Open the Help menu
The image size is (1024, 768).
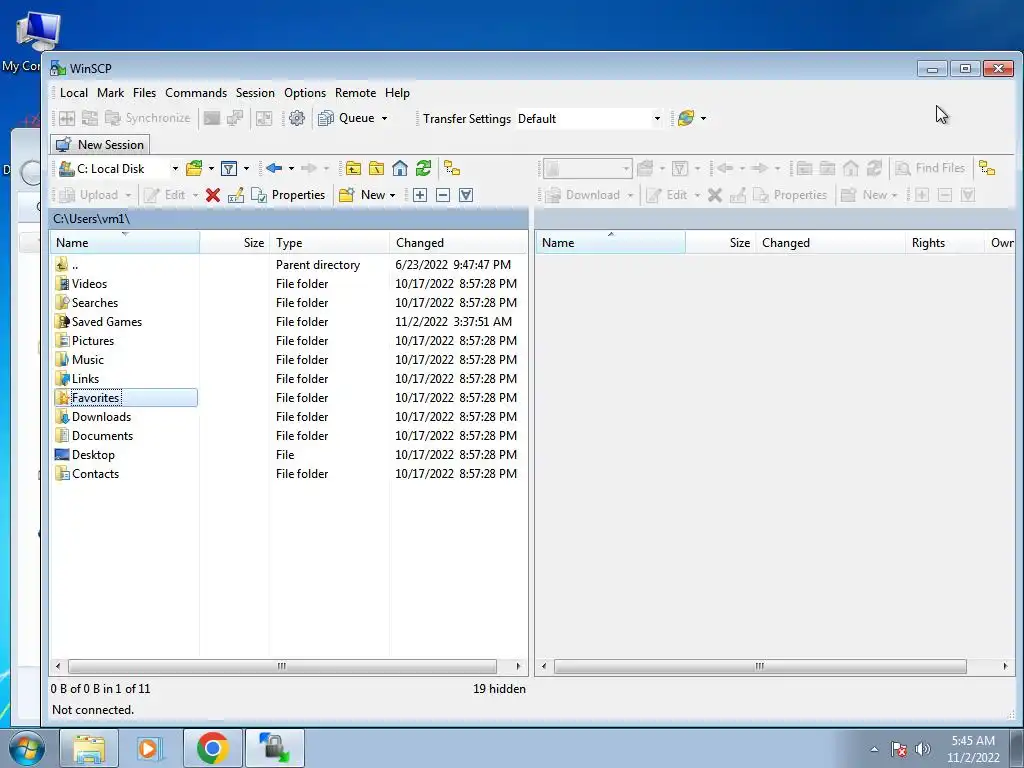tap(397, 93)
